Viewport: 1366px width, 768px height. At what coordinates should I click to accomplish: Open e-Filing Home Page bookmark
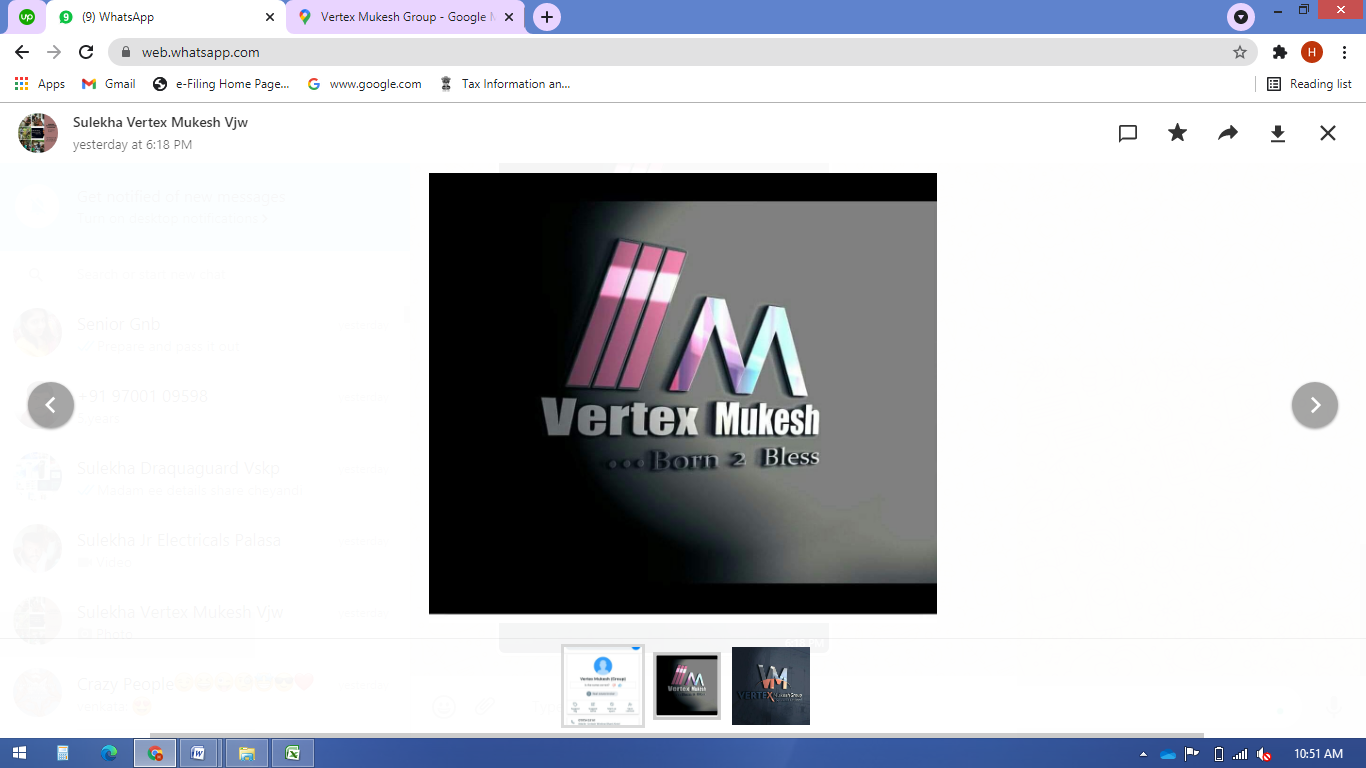click(221, 84)
